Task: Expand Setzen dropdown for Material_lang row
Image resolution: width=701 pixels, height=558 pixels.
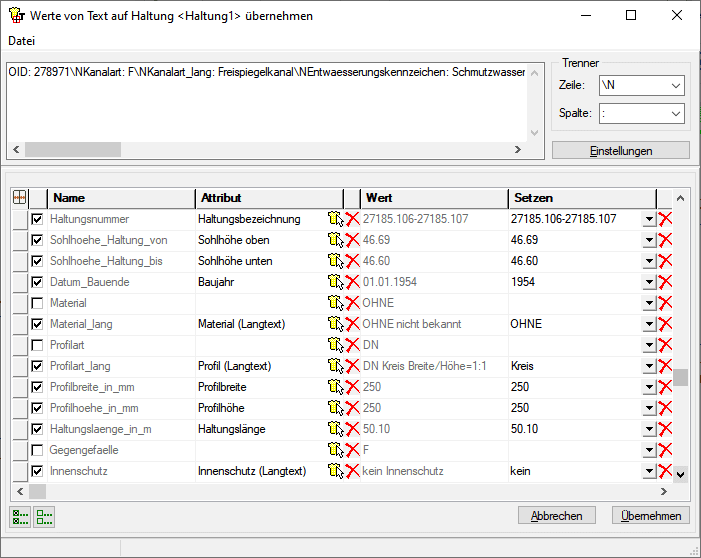Action: pos(649,324)
